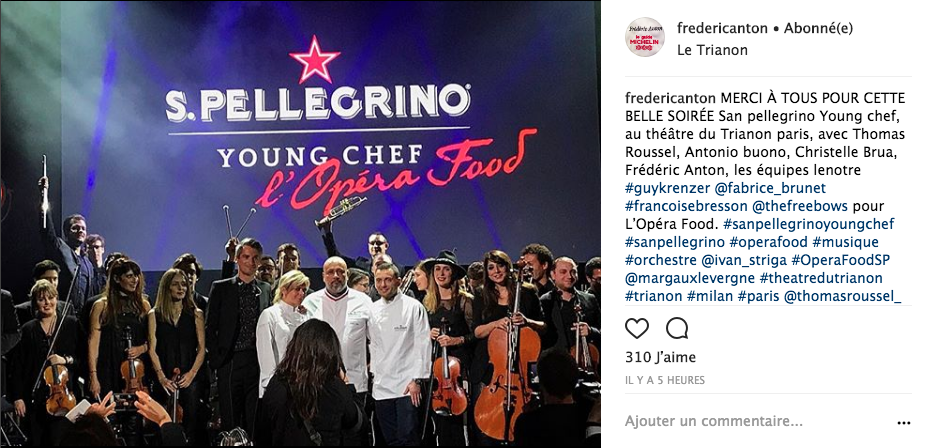Visit the @thomasroussel_ mention
This screenshot has height=448, width=934.
click(843, 296)
